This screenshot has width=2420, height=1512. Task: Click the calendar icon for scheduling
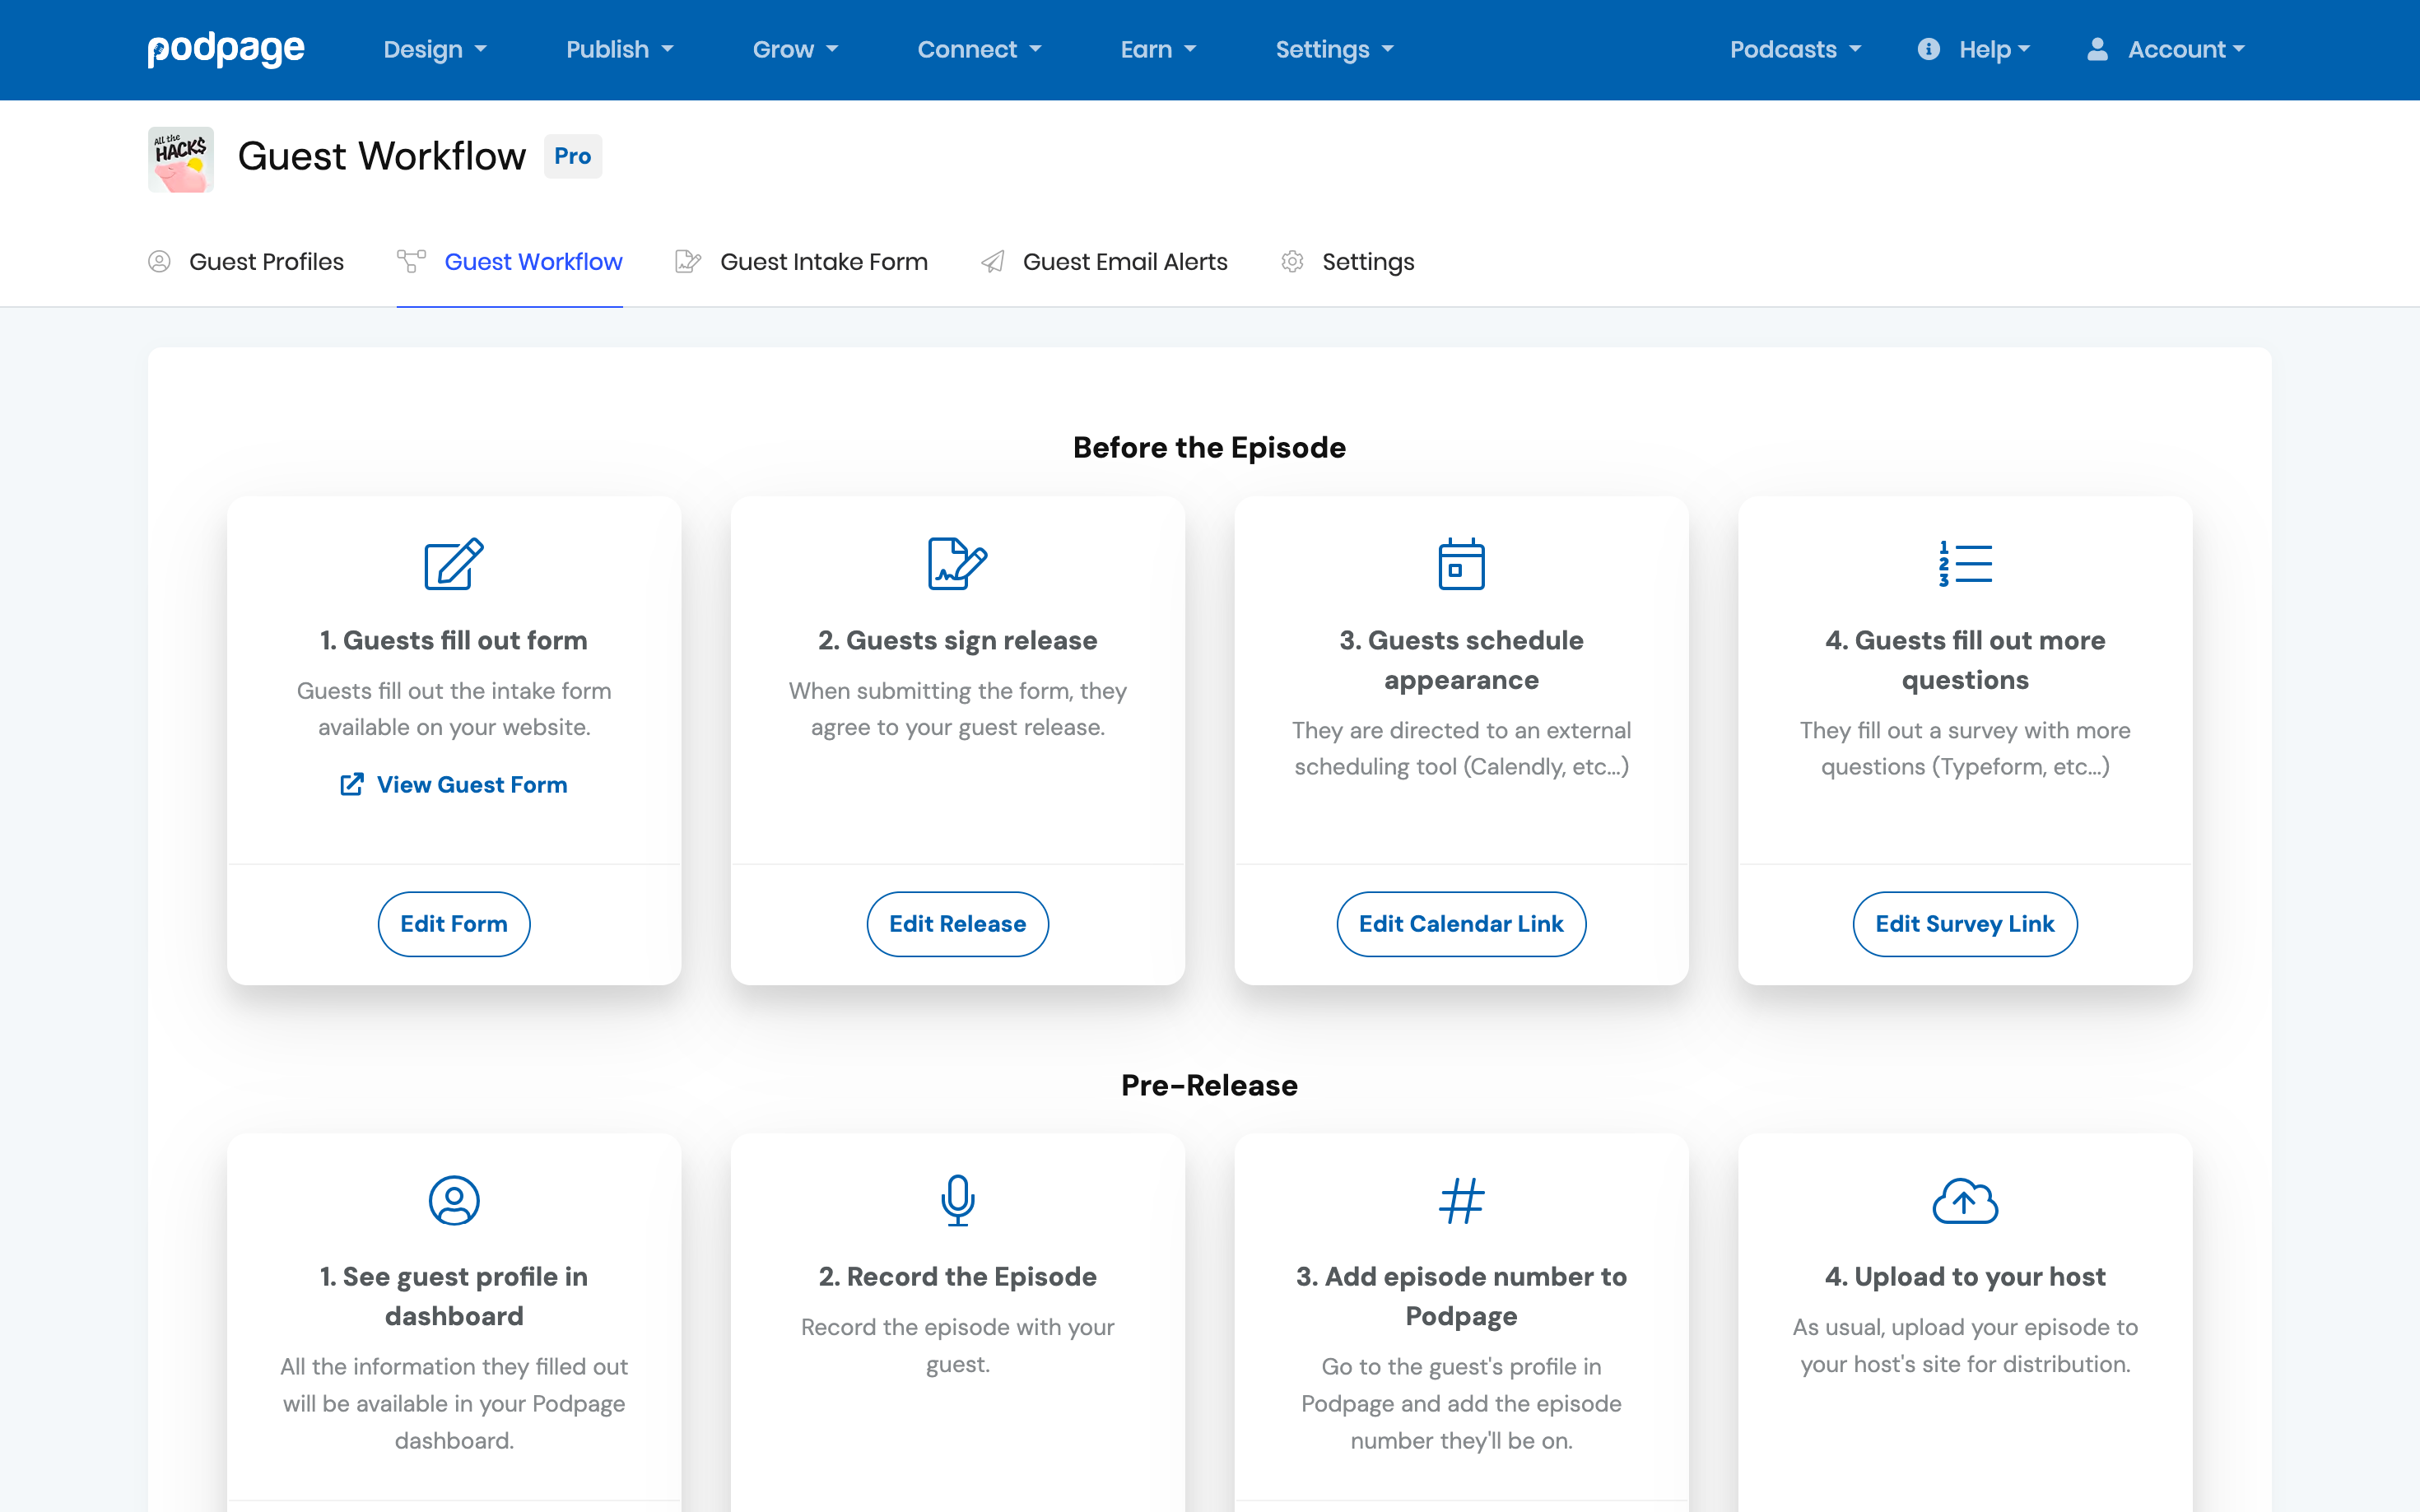[1461, 564]
